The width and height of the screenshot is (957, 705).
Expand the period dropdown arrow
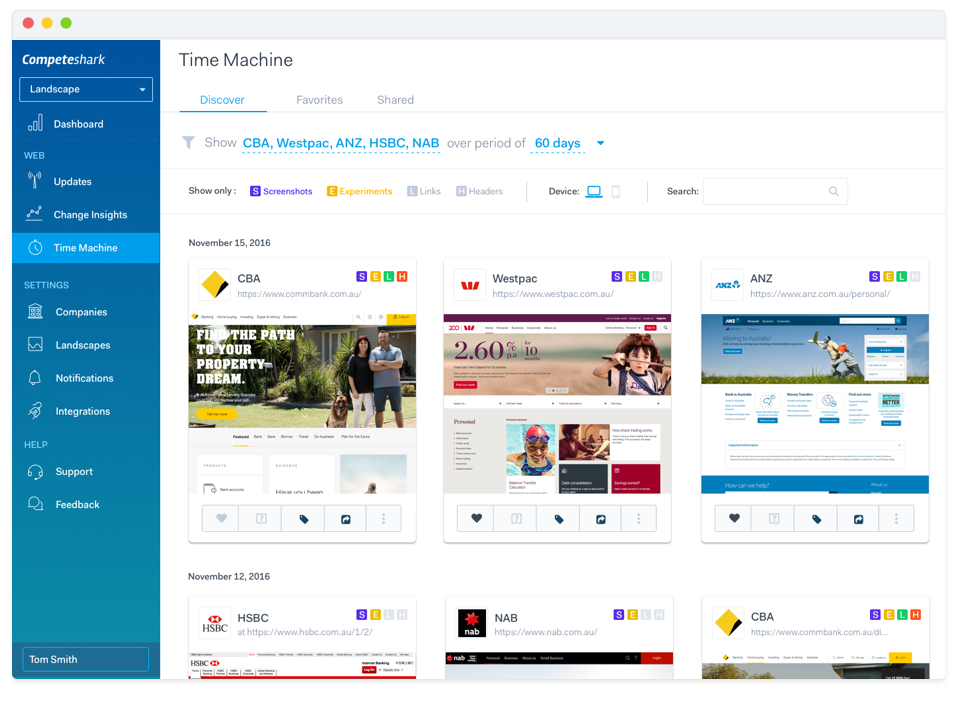pos(601,143)
